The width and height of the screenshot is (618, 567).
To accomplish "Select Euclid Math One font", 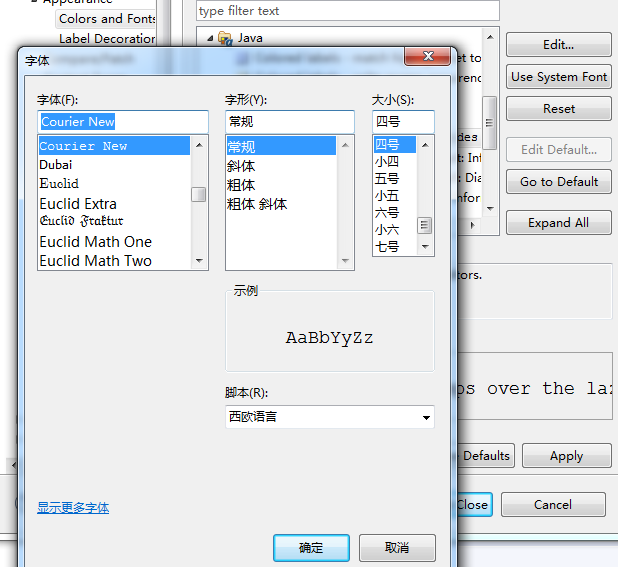I will click(114, 242).
